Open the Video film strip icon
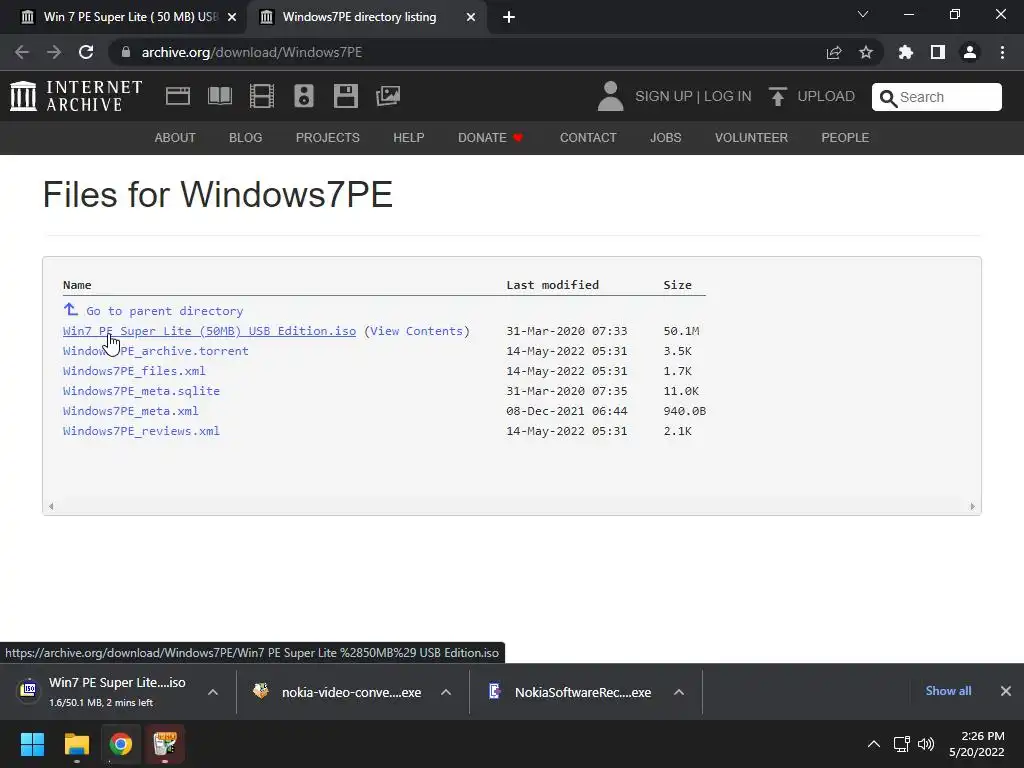Image resolution: width=1024 pixels, height=768 pixels. click(262, 96)
